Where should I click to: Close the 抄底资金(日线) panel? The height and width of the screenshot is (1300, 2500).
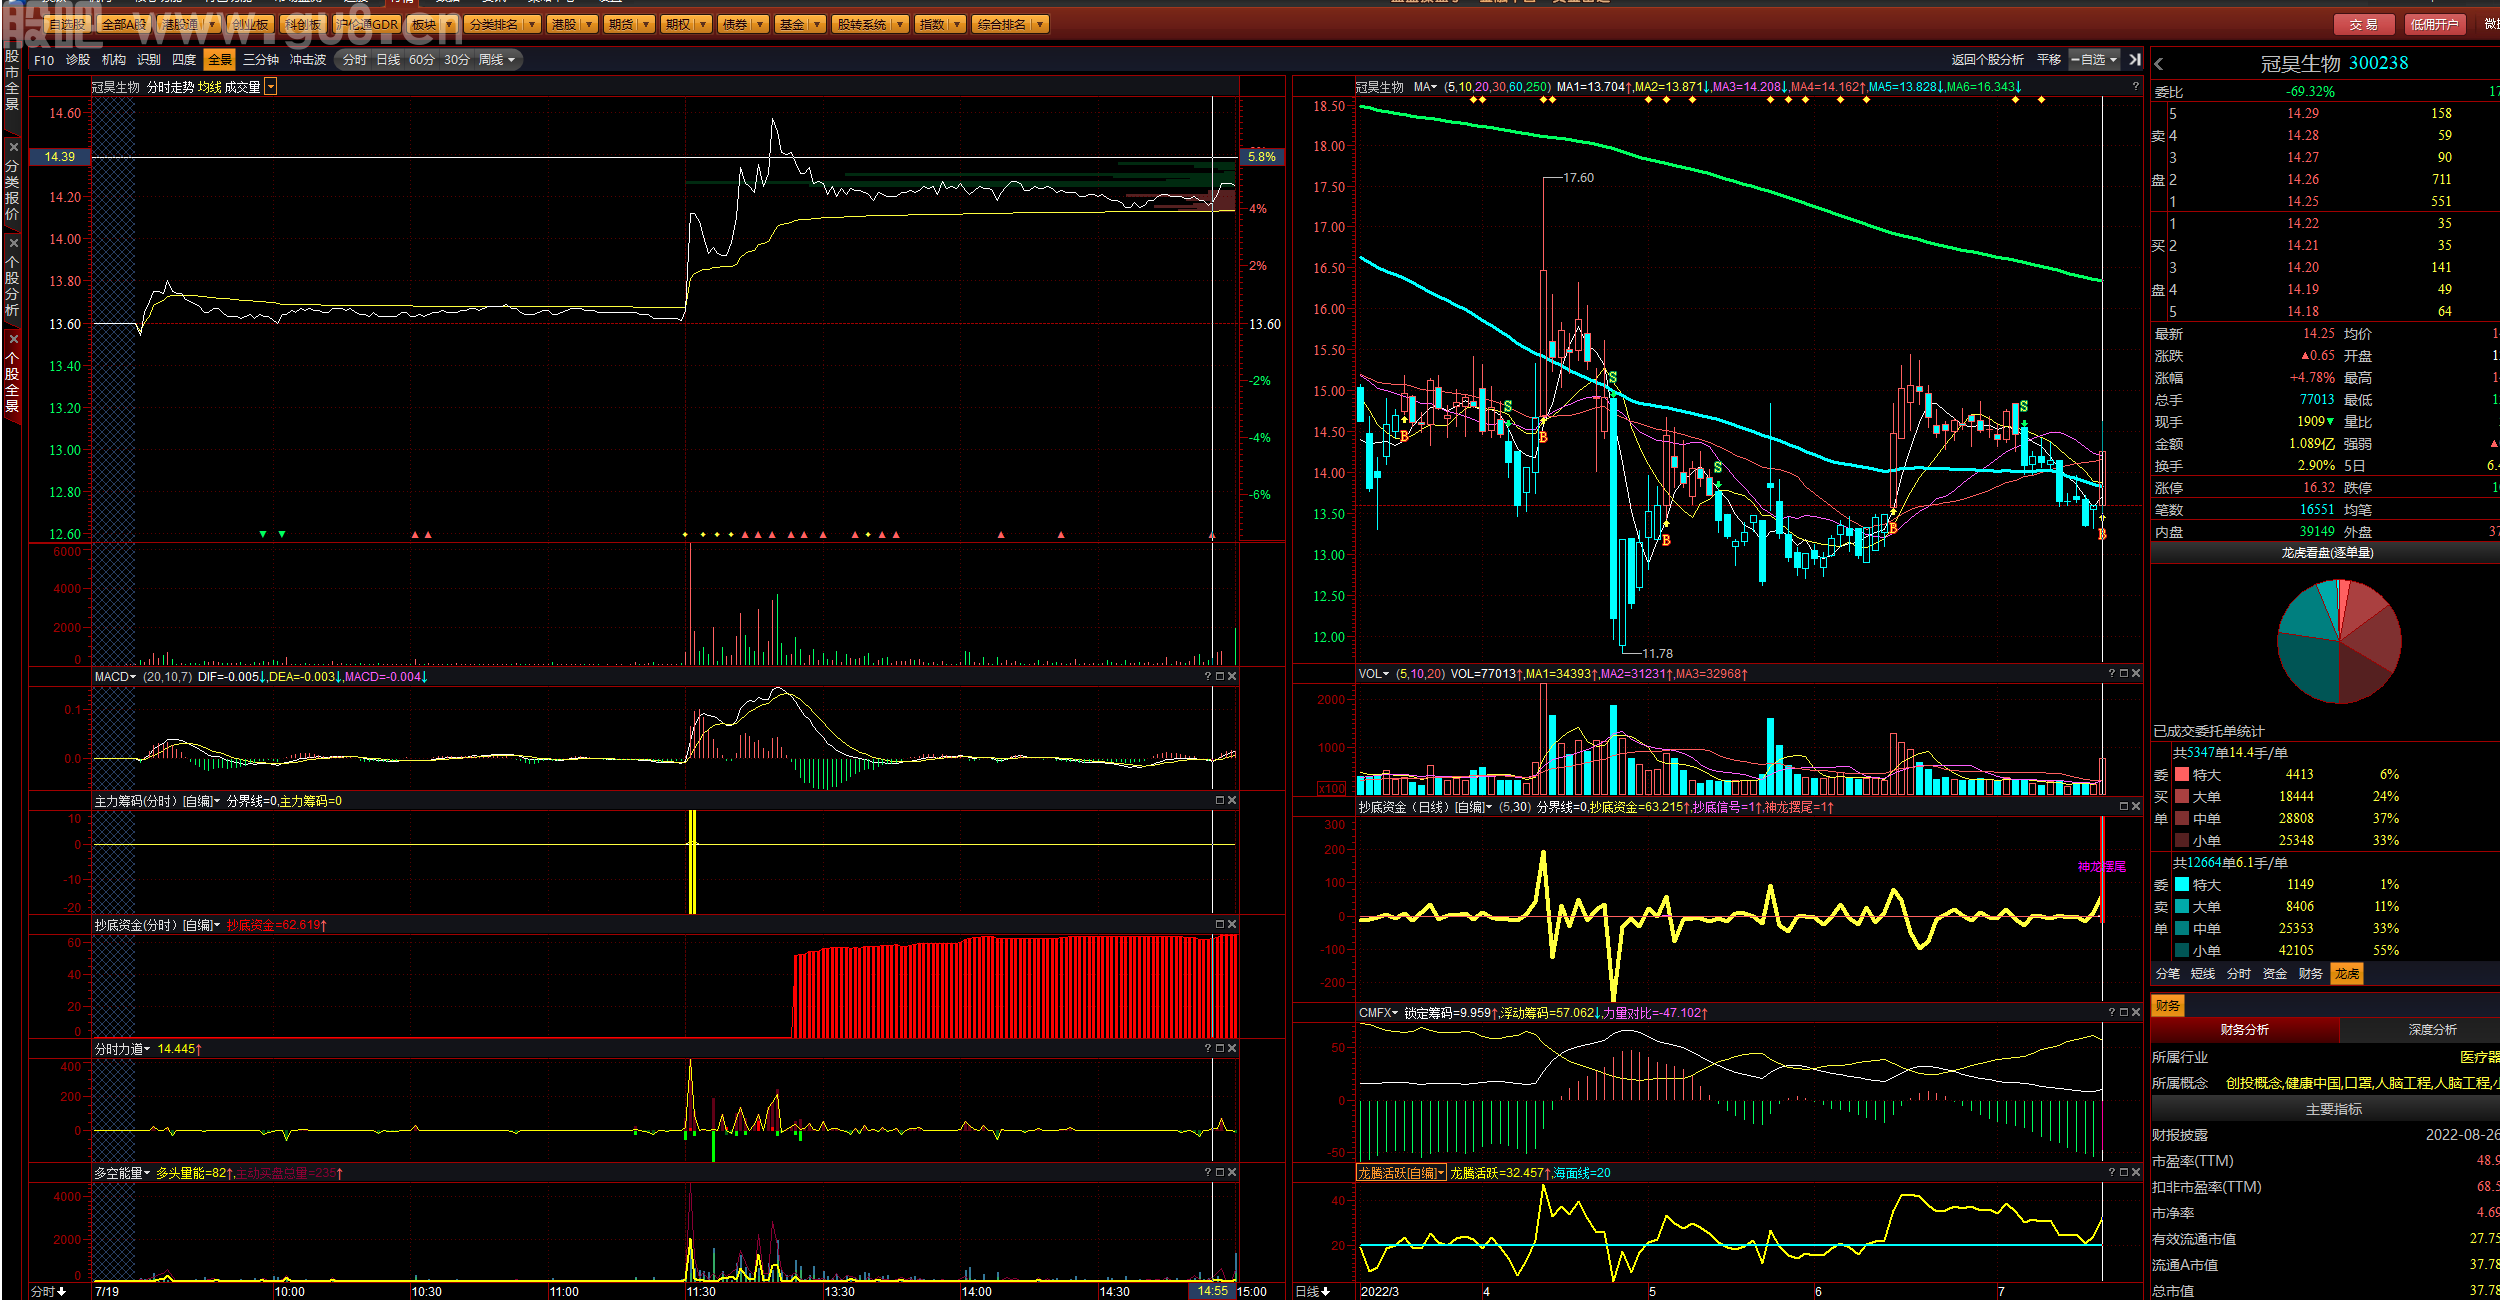pyautogui.click(x=2136, y=807)
